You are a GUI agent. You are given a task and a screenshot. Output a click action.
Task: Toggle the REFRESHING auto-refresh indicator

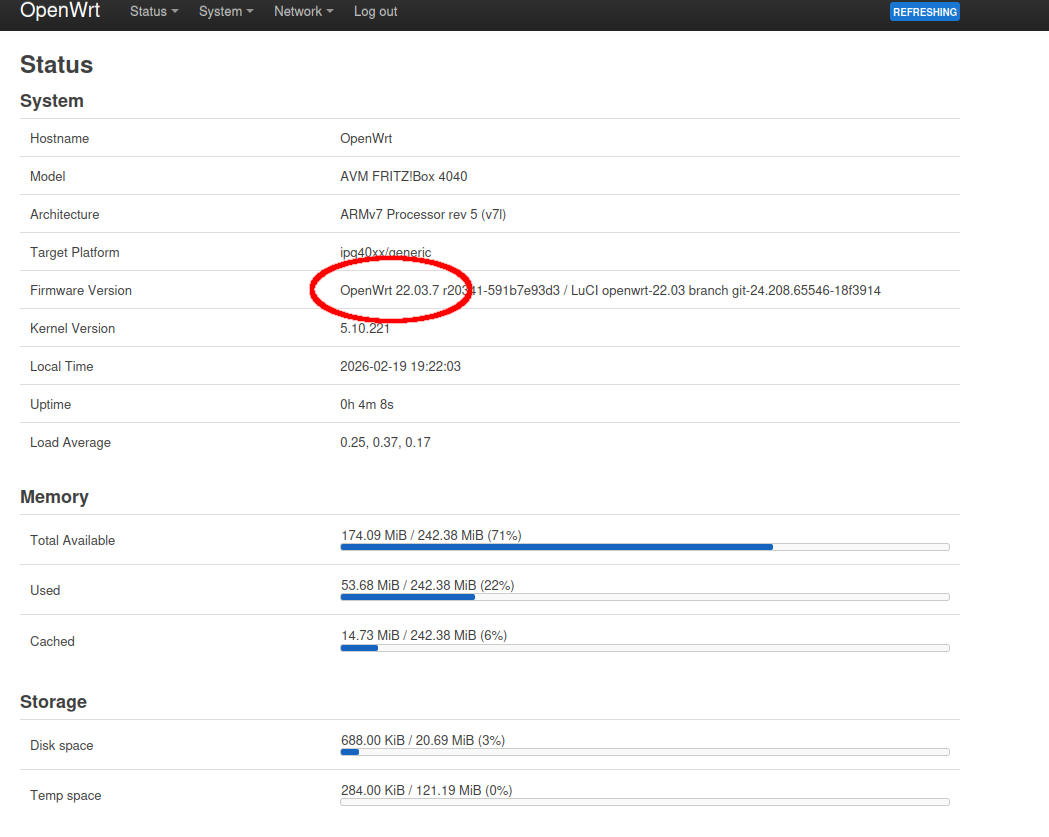tap(924, 12)
